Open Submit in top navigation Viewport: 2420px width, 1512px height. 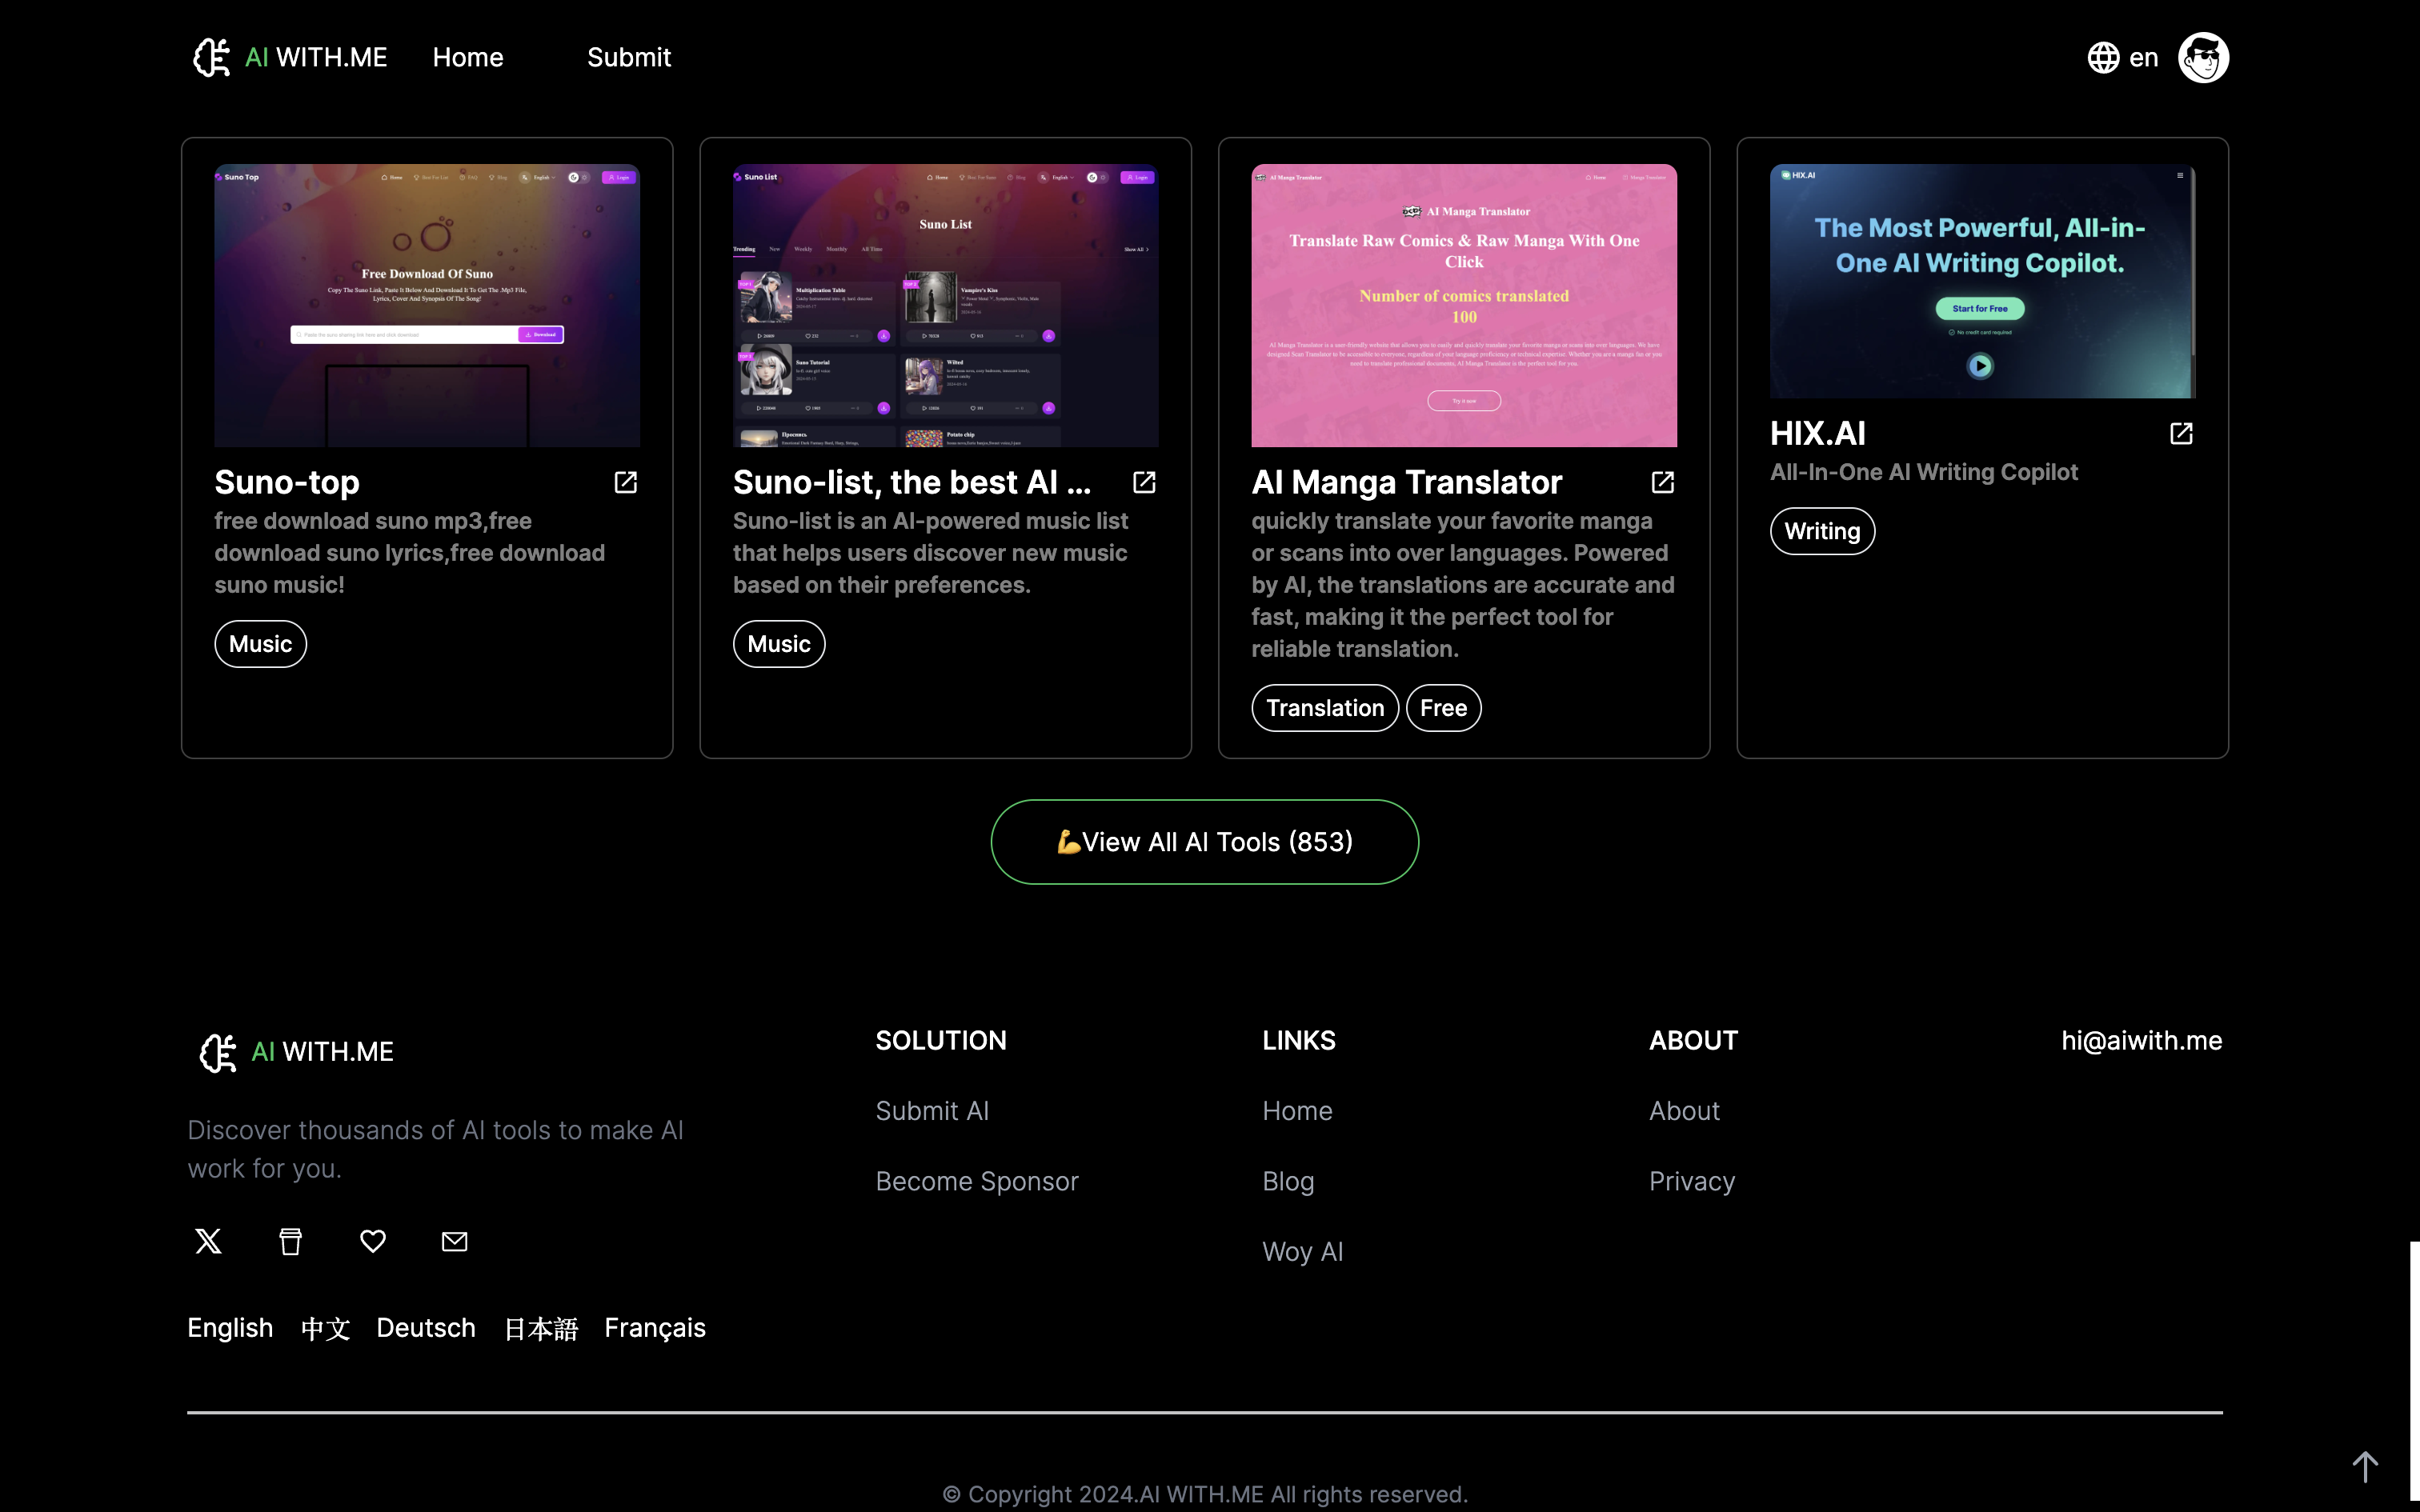(629, 58)
